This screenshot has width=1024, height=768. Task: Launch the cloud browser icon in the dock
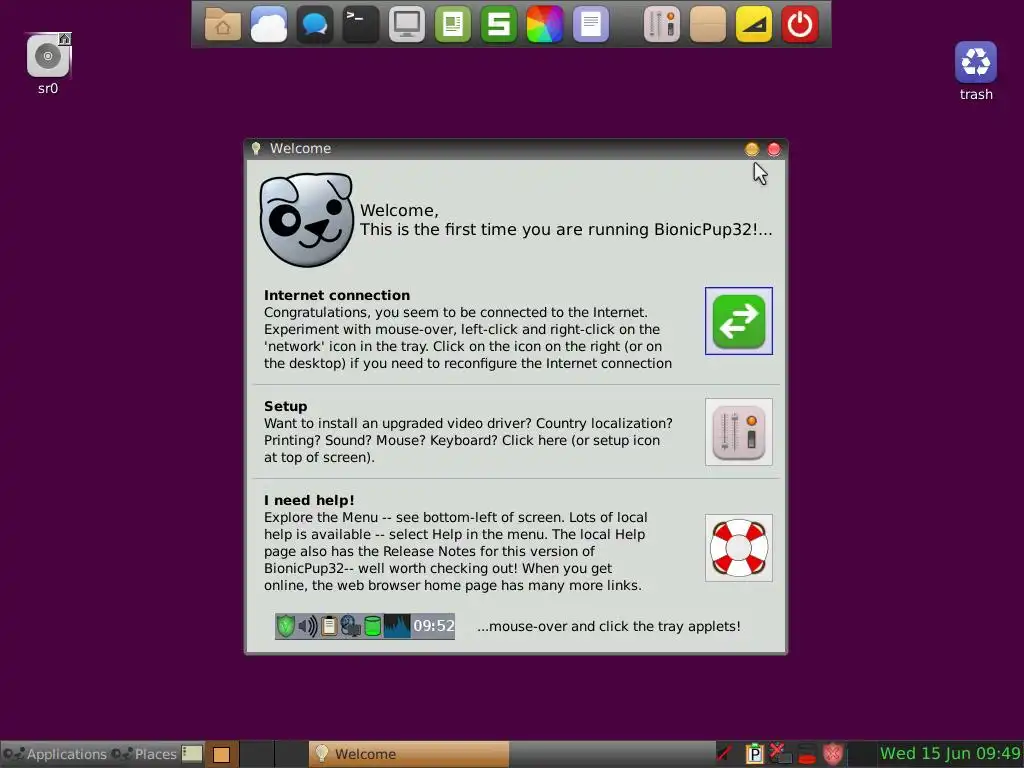pos(268,25)
